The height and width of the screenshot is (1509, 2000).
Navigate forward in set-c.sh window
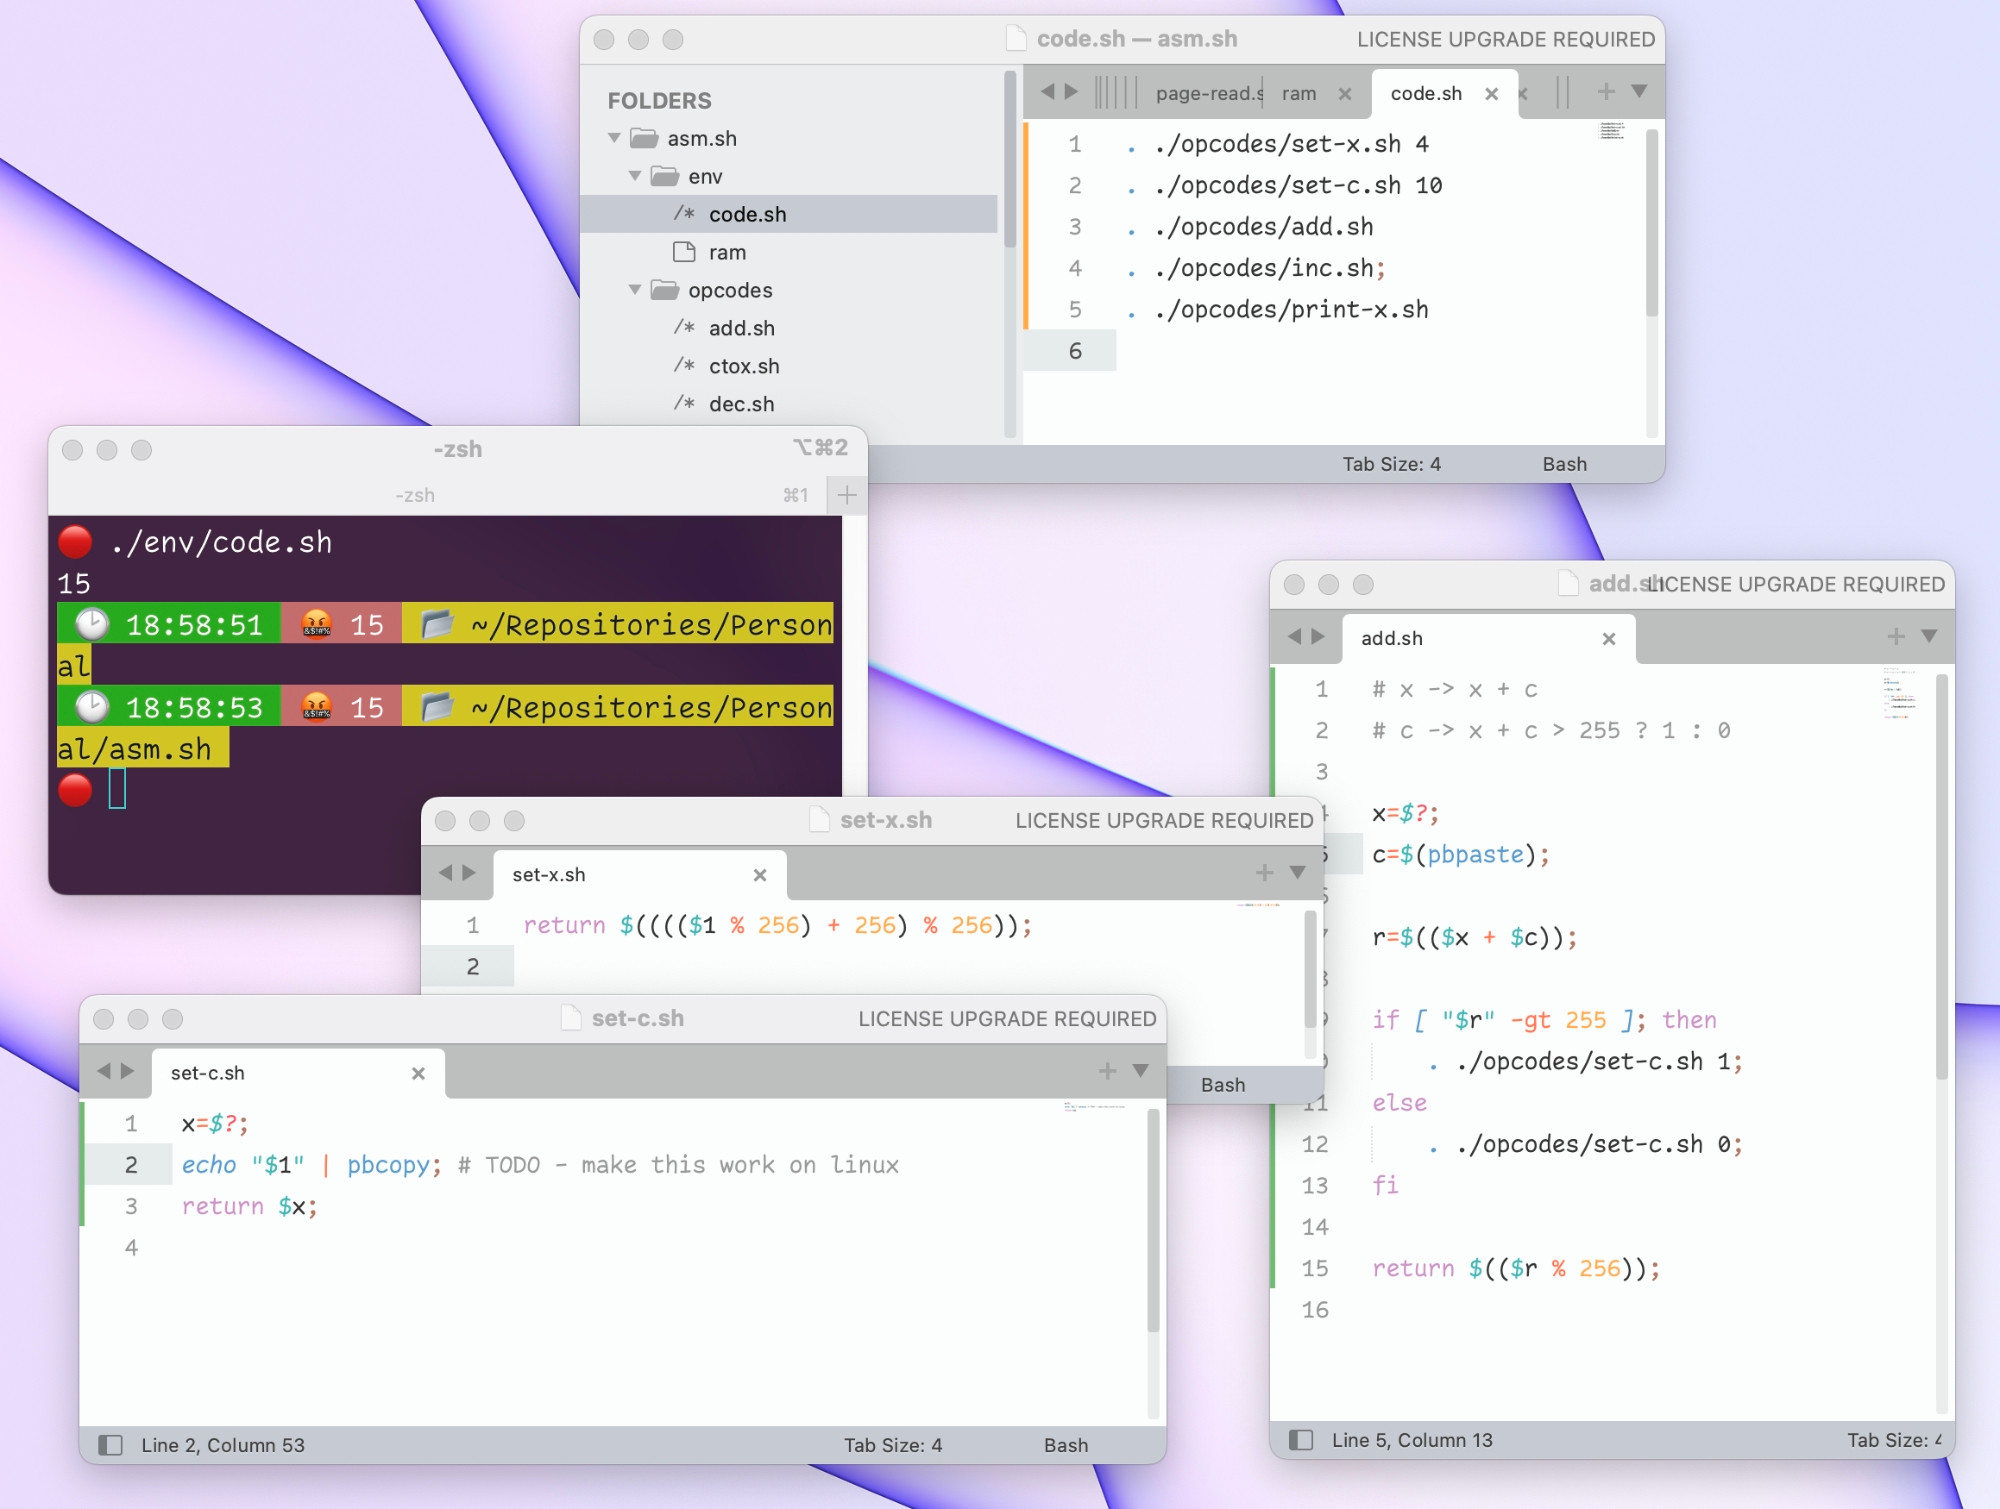click(127, 1071)
